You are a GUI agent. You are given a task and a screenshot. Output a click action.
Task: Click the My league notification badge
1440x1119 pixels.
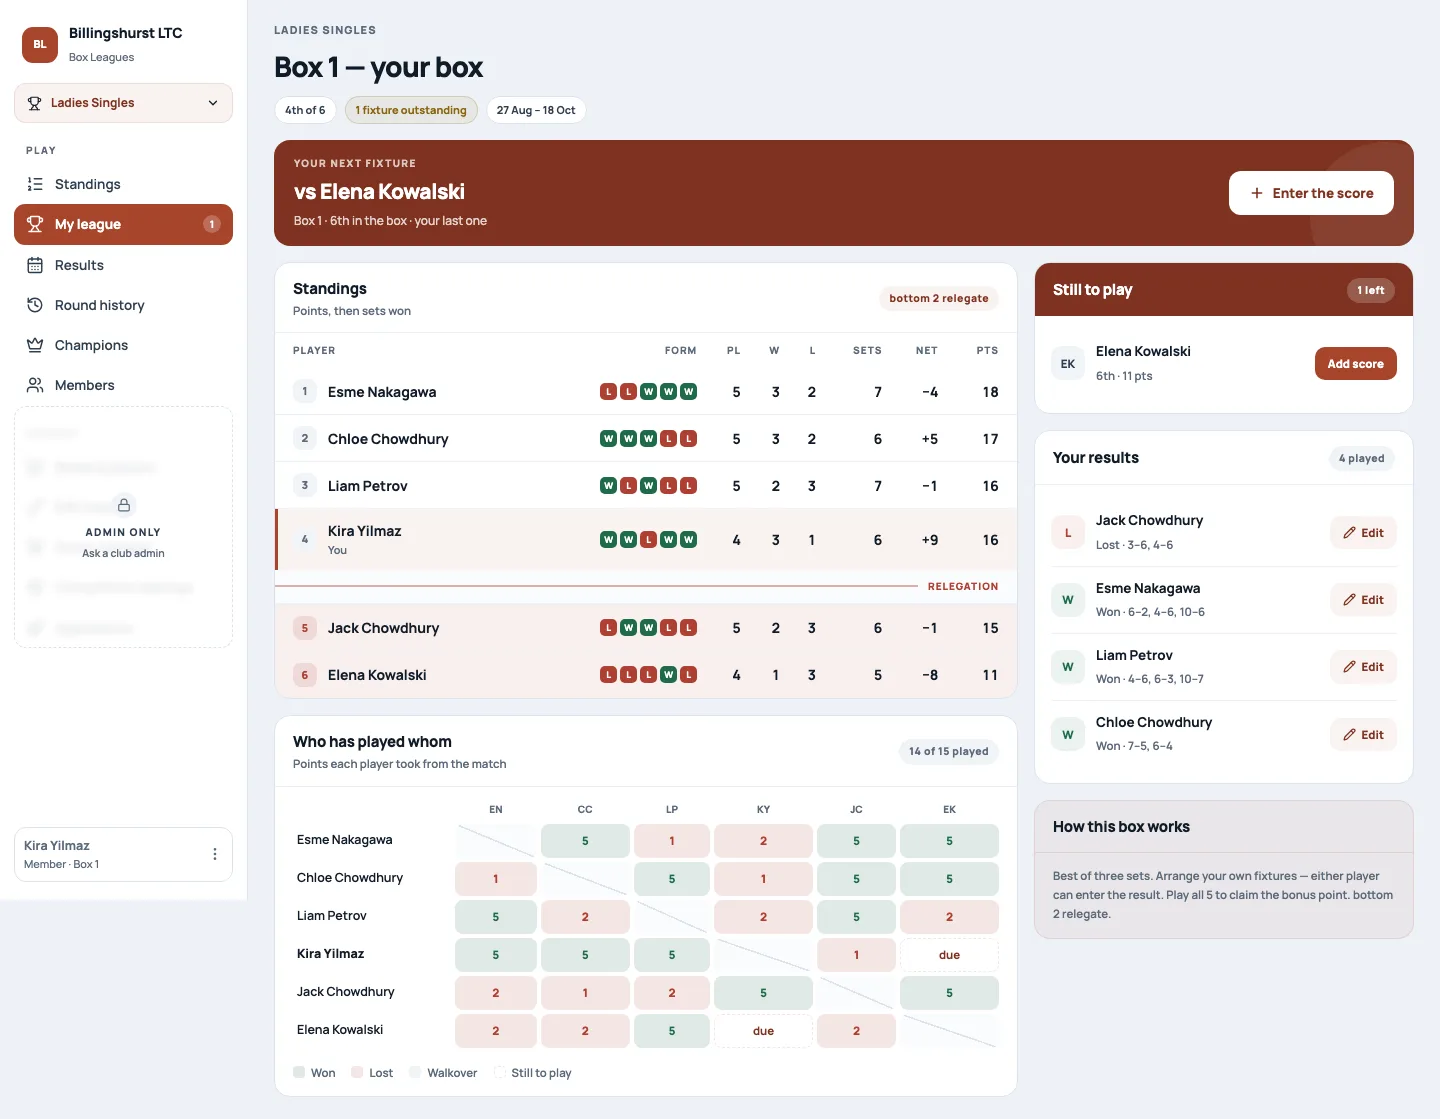pos(211,224)
